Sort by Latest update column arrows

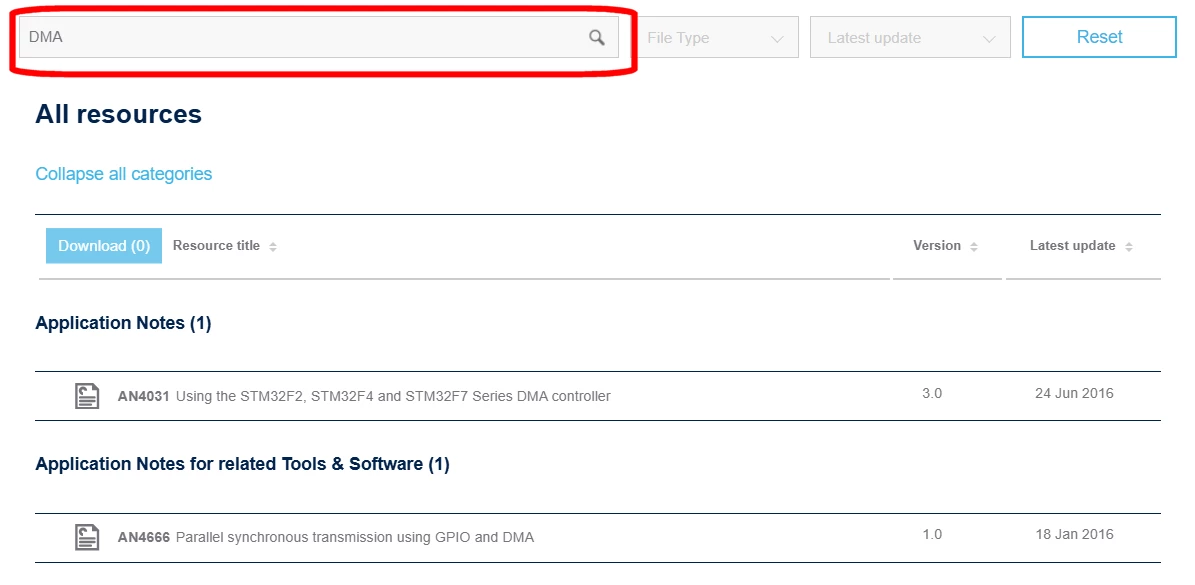click(x=1129, y=247)
